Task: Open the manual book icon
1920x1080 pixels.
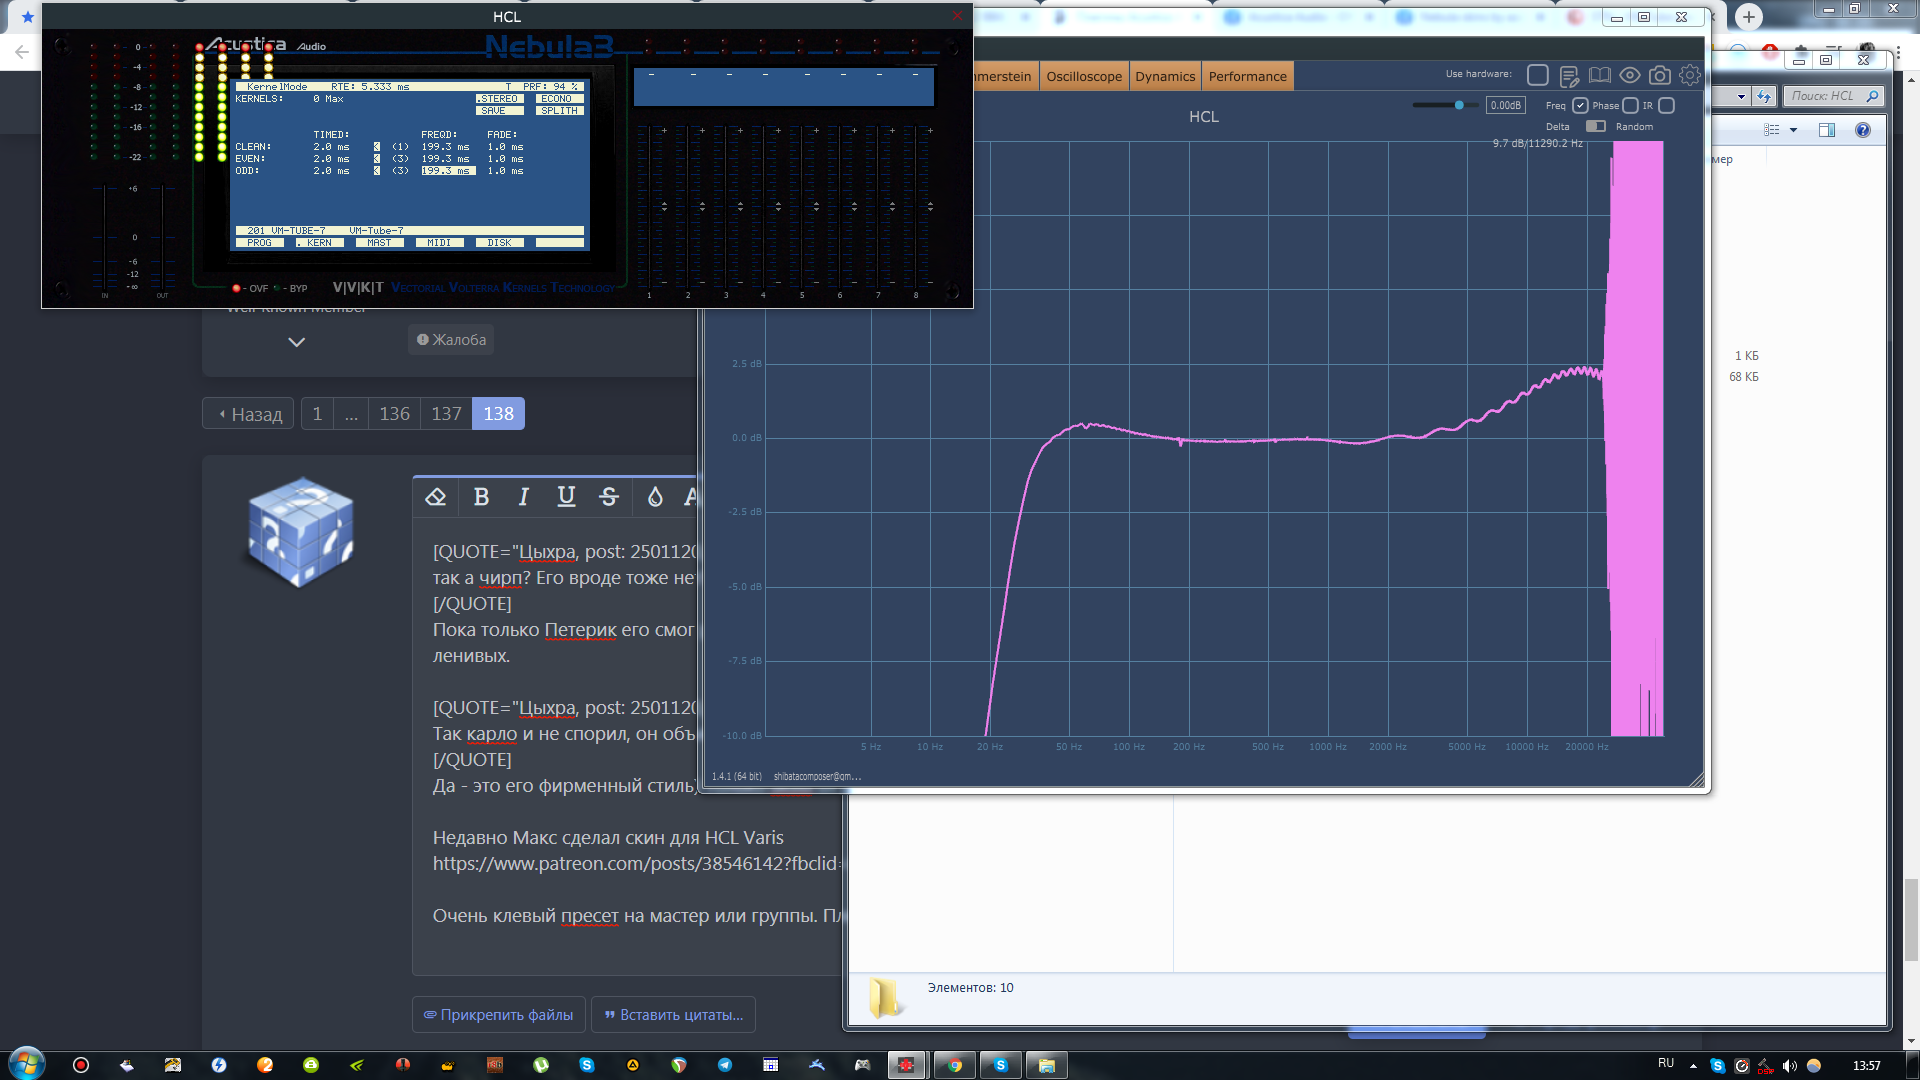Action: click(1600, 76)
